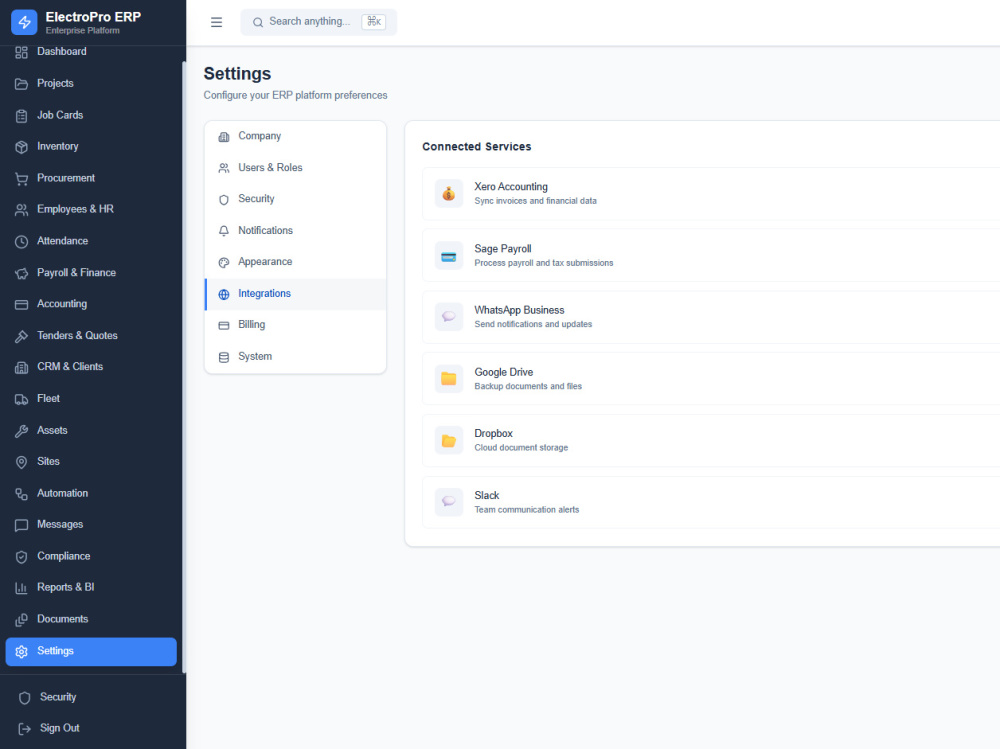Switch to Users & Roles tab

(295, 168)
